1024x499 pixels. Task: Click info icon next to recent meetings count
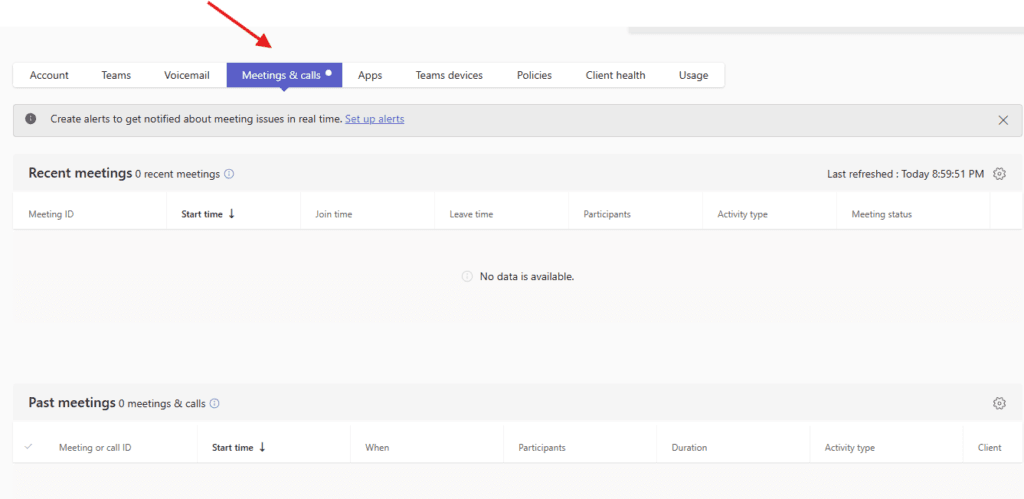tap(229, 174)
